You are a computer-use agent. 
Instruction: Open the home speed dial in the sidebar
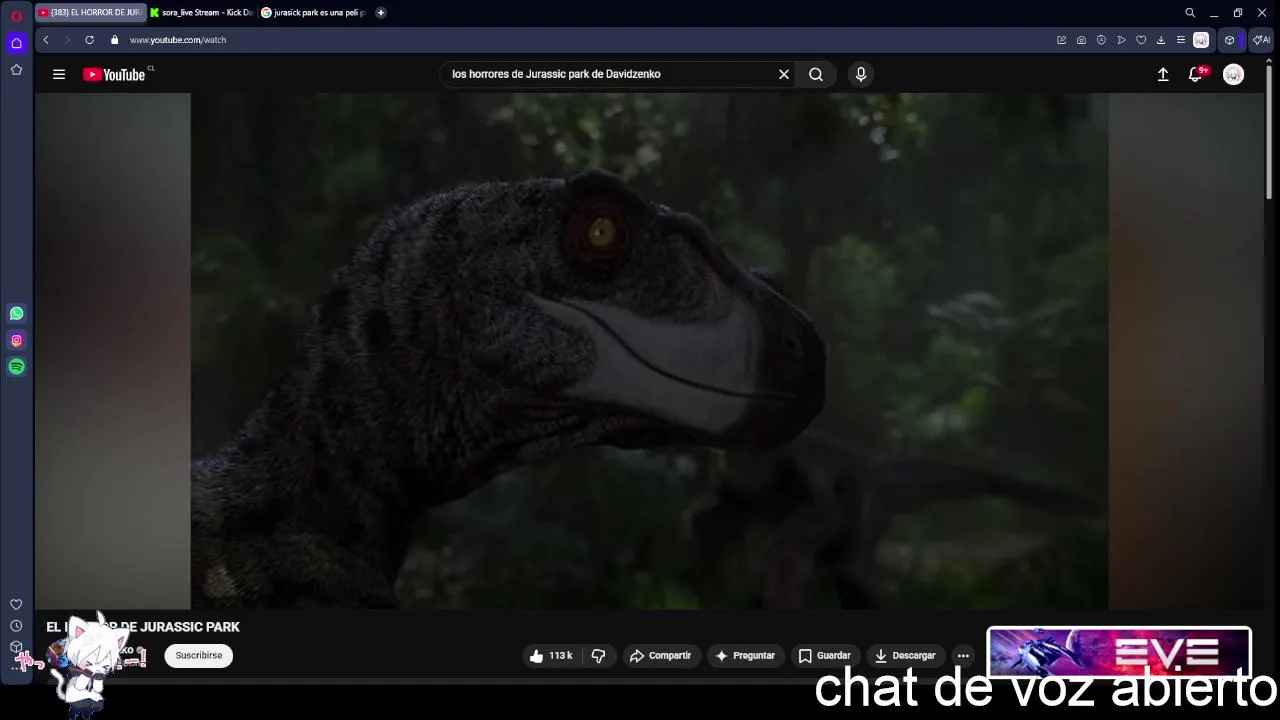(x=16, y=43)
